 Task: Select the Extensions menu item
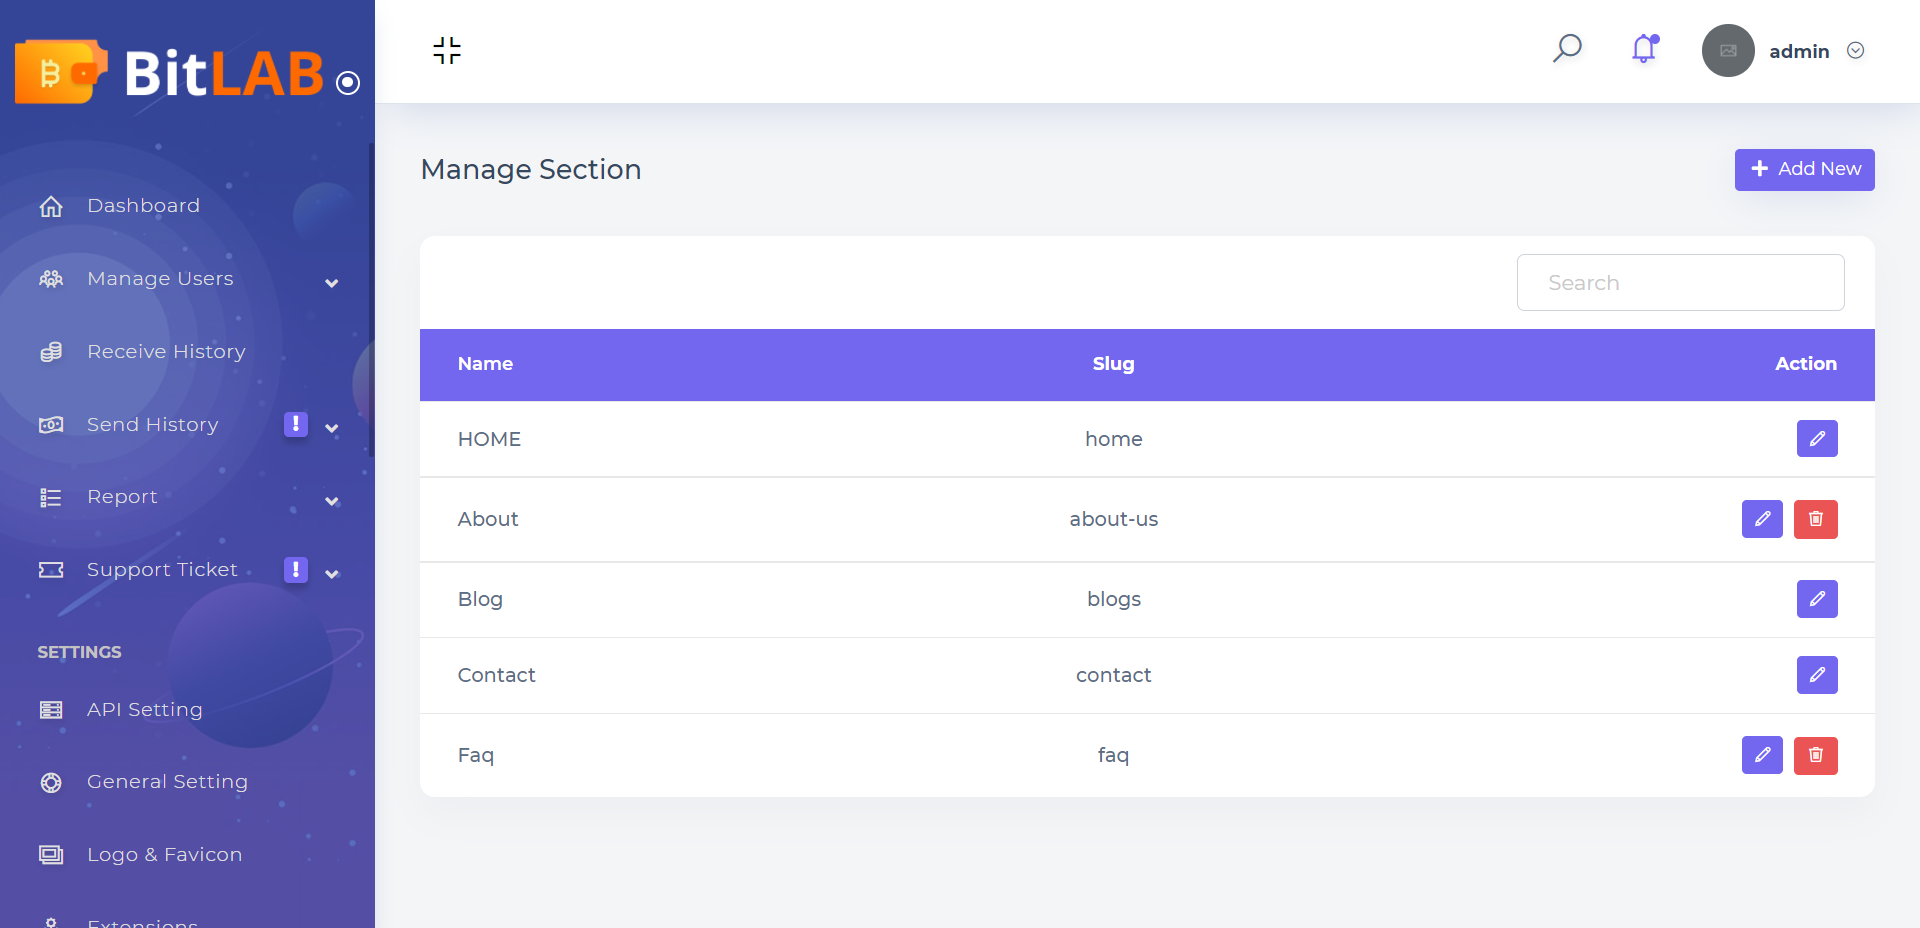click(142, 920)
